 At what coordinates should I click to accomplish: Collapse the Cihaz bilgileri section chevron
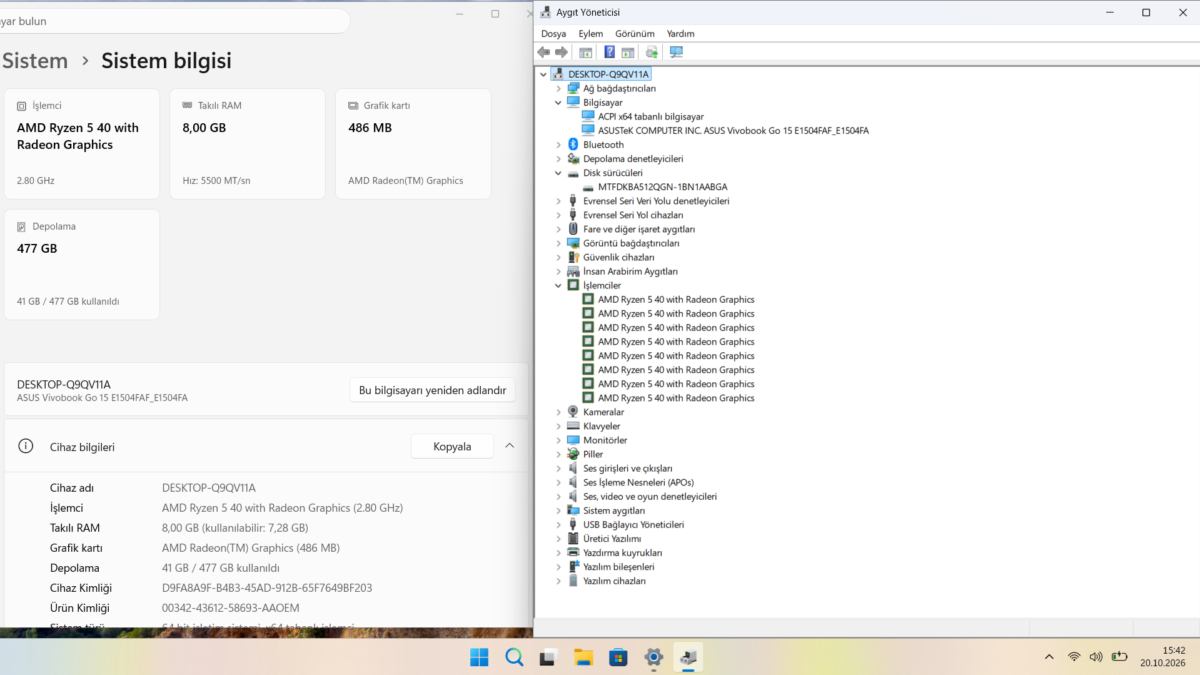(510, 446)
